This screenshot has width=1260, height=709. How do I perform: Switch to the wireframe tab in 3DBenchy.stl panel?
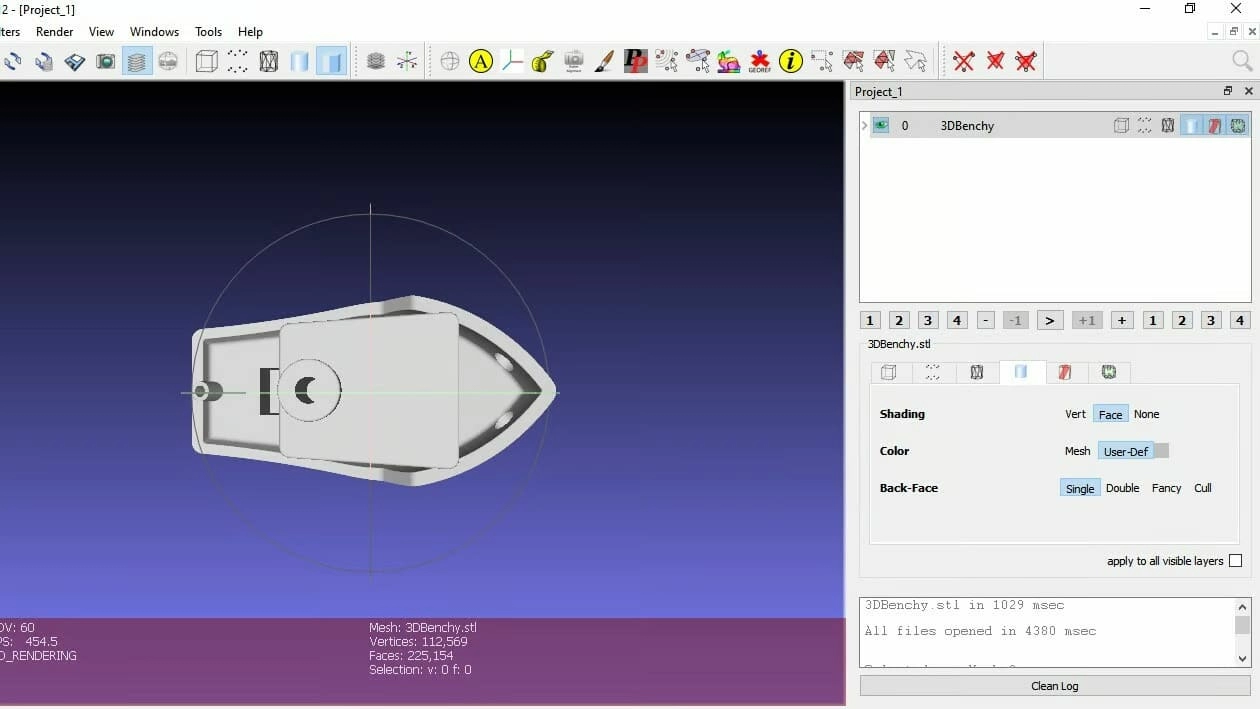coord(977,372)
